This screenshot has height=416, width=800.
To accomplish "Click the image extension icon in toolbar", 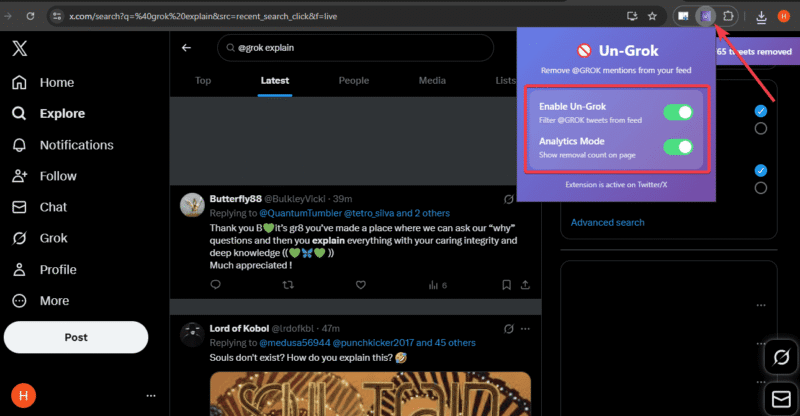I will pos(683,16).
